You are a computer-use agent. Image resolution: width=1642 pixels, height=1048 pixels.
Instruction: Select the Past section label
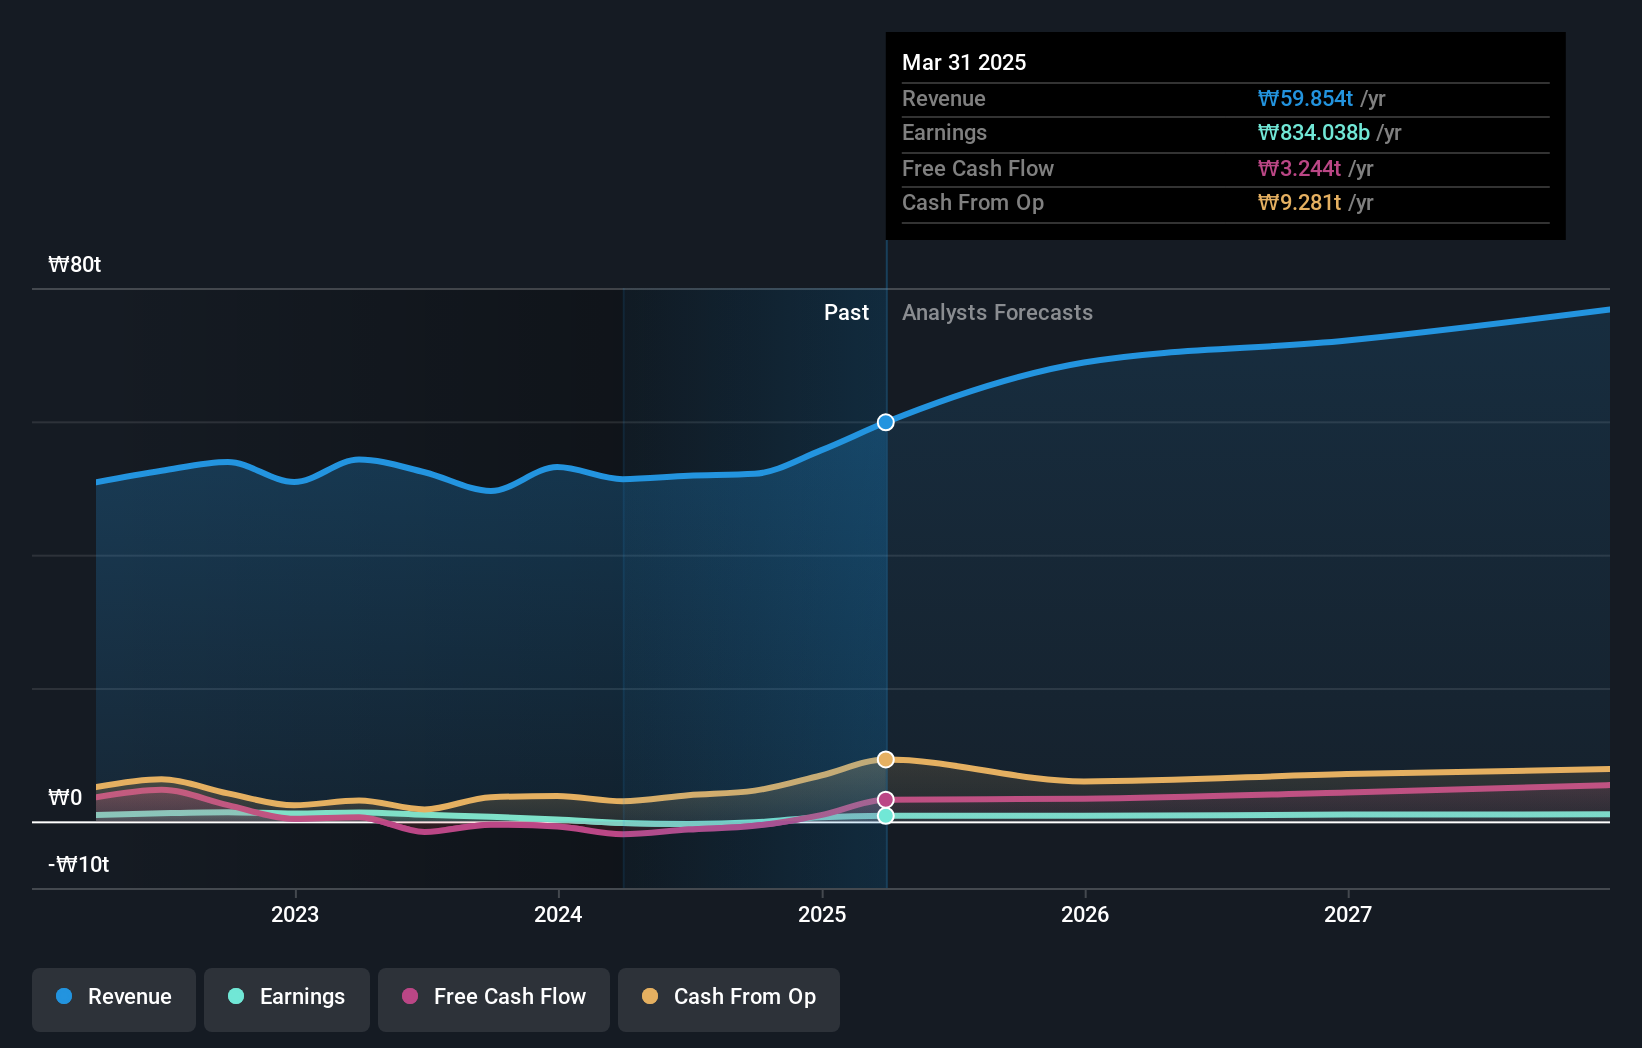click(x=847, y=312)
